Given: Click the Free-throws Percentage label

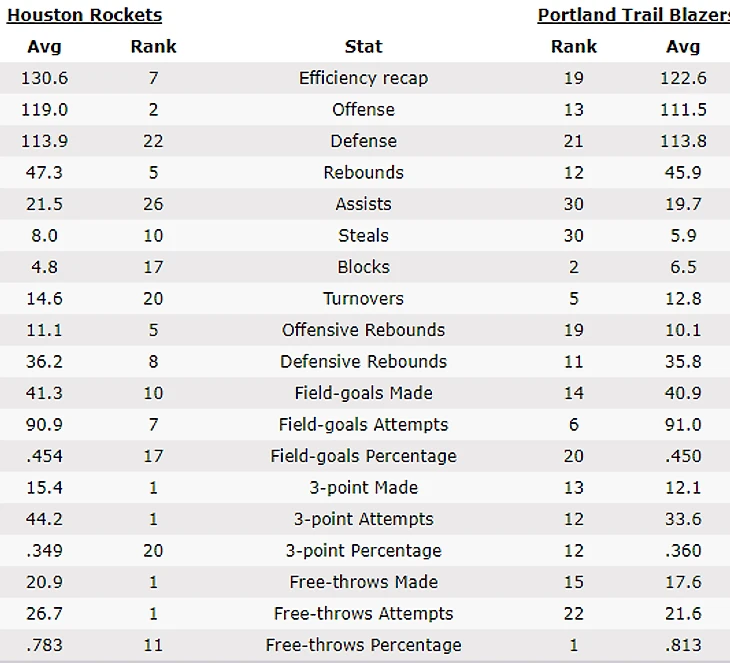Looking at the screenshot, I should click(363, 645).
